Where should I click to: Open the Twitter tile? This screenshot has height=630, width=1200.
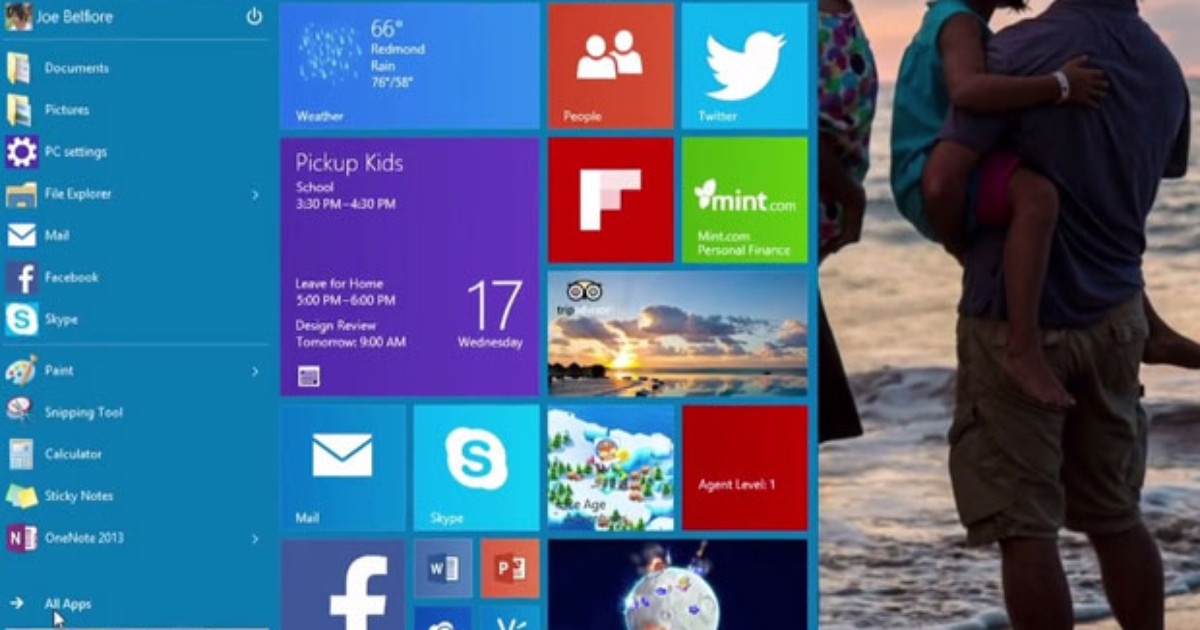point(745,65)
